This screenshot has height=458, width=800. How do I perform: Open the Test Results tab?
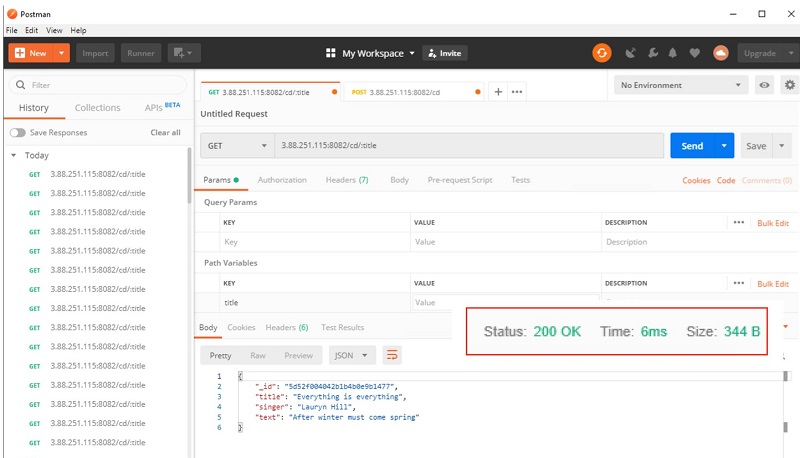tap(342, 327)
